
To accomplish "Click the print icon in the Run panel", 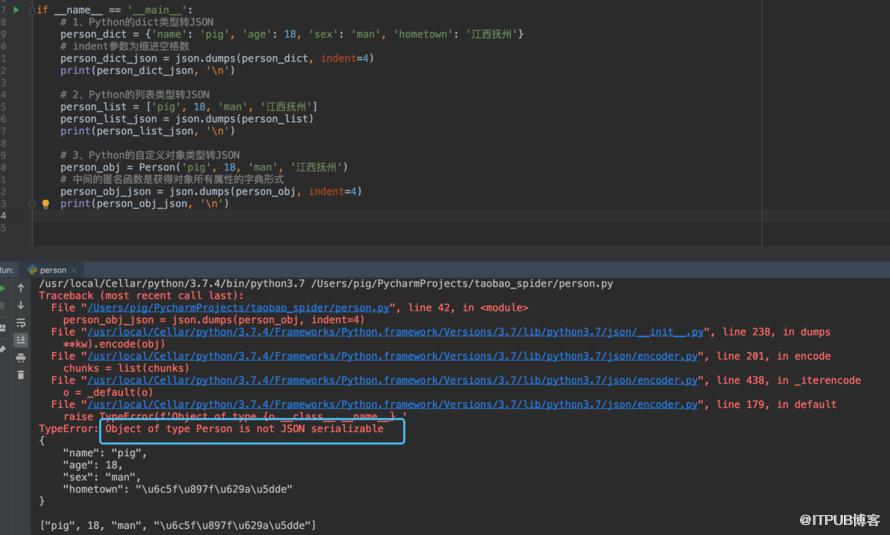I will point(20,357).
